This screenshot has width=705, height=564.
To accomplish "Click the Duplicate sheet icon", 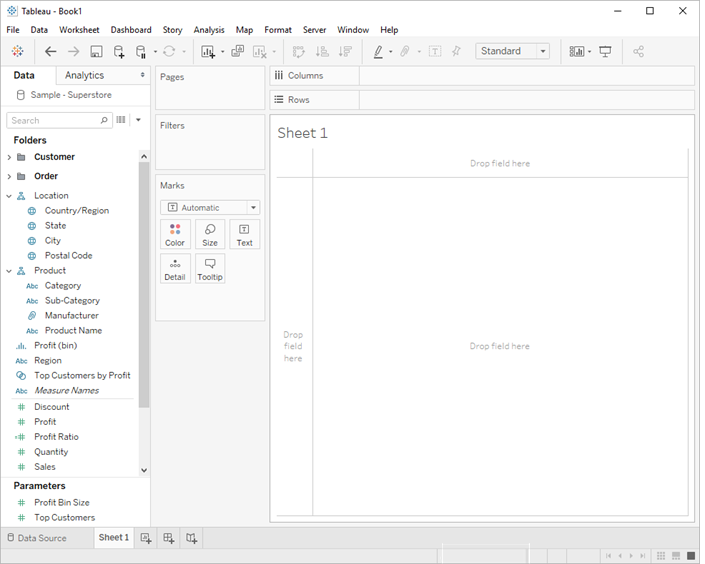I will [237, 51].
